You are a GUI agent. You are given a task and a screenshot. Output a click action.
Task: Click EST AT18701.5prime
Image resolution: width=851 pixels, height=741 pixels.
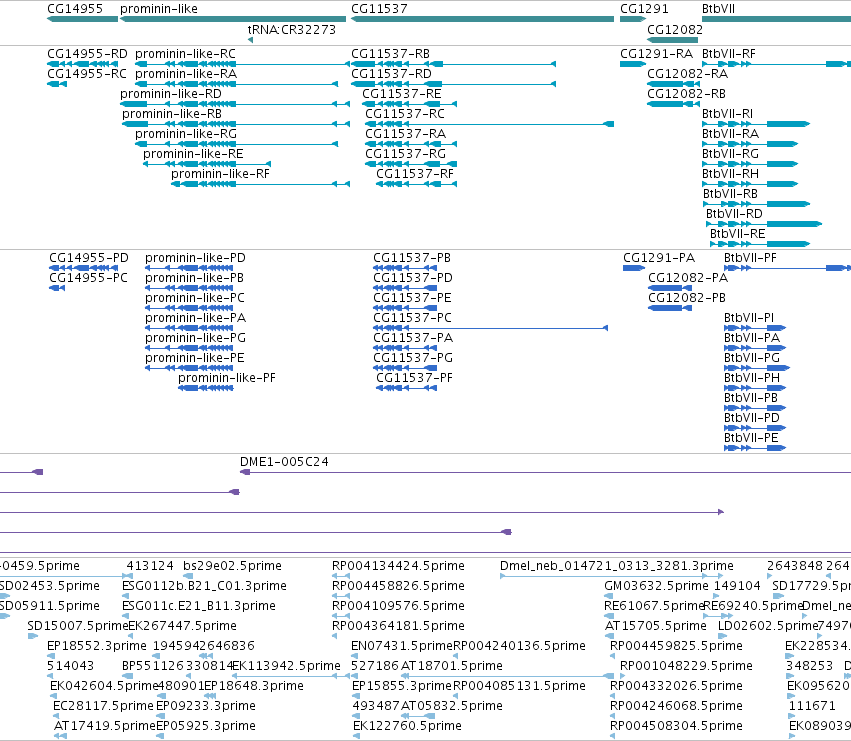(x=452, y=666)
